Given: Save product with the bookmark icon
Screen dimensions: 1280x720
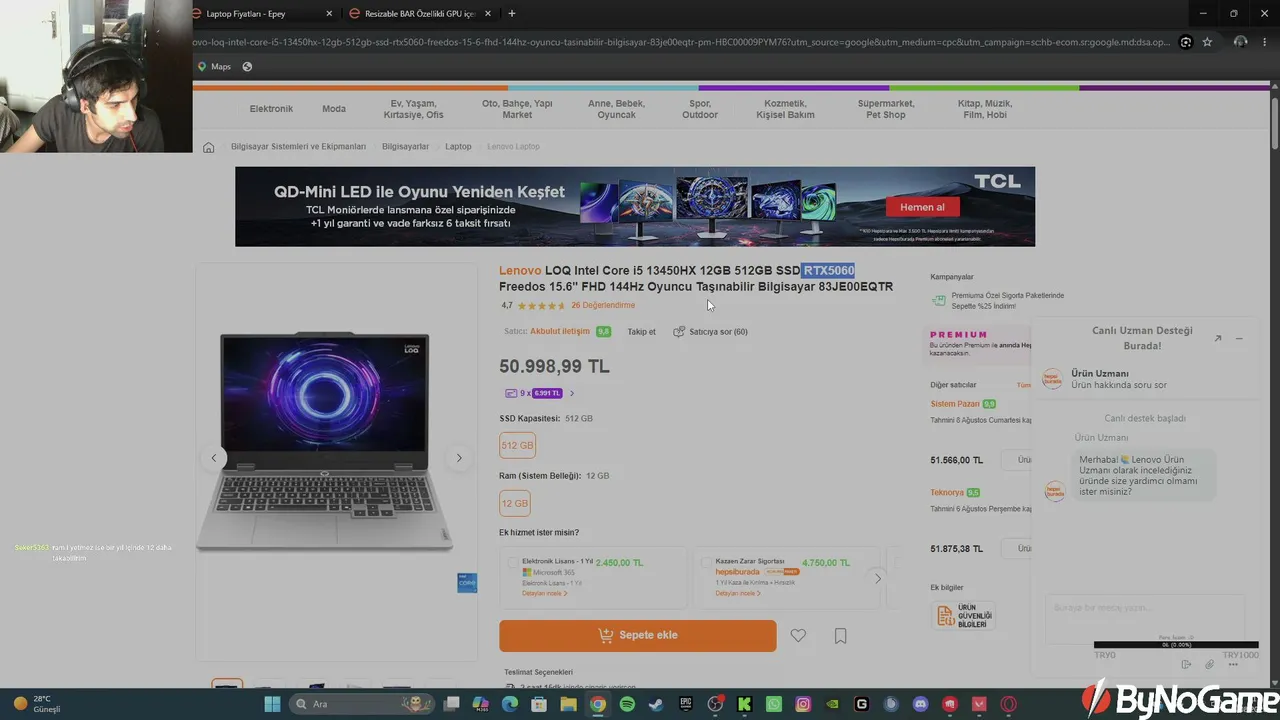Looking at the screenshot, I should click(841, 635).
